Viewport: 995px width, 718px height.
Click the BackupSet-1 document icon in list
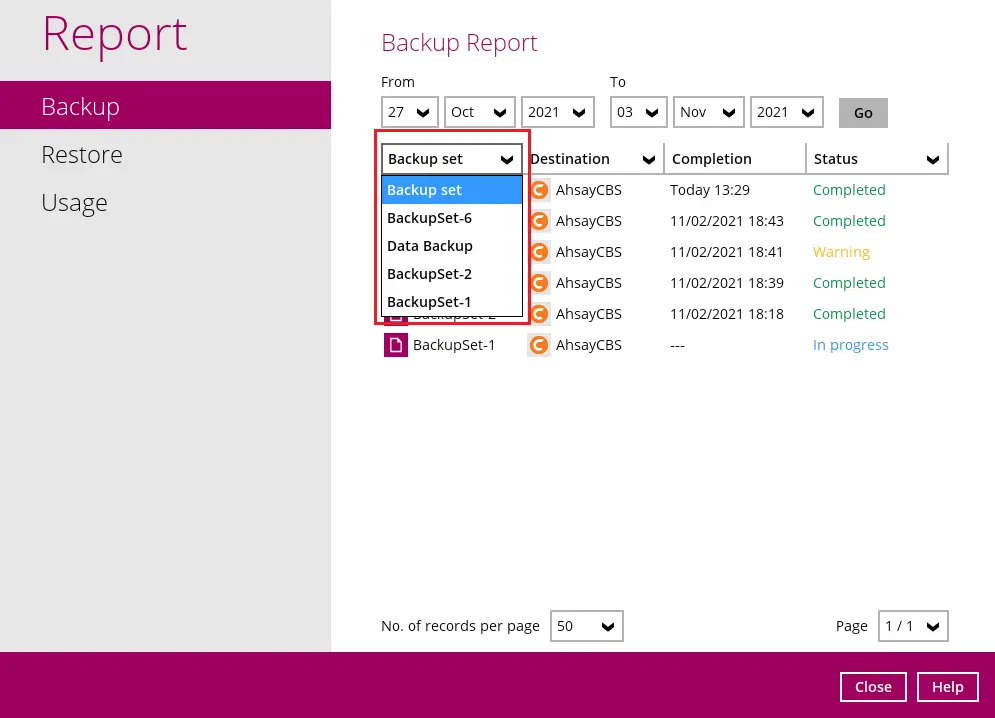click(x=396, y=345)
